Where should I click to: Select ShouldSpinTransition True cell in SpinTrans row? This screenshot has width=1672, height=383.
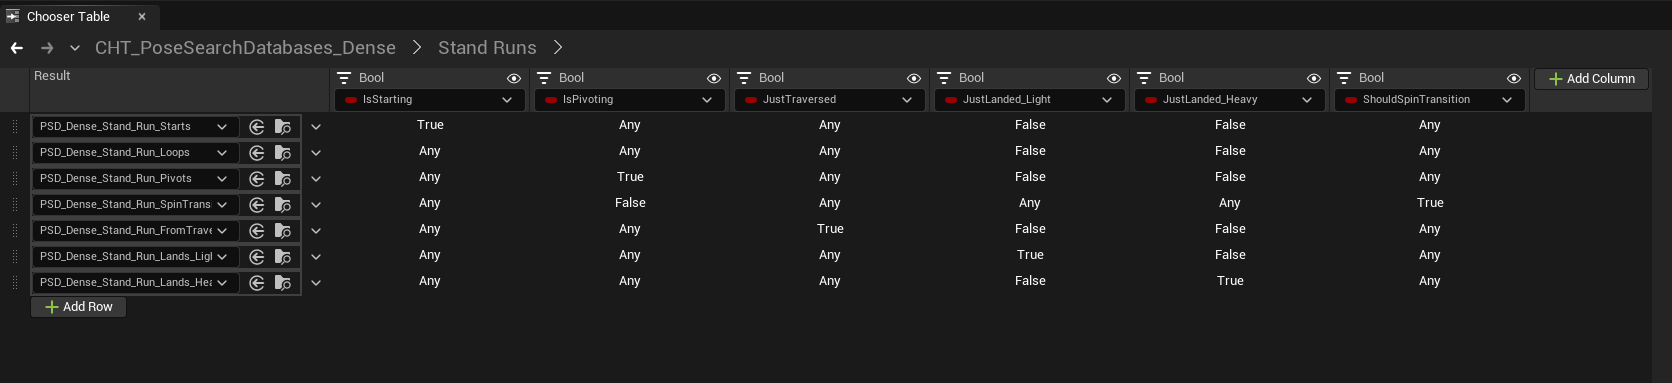point(1430,203)
